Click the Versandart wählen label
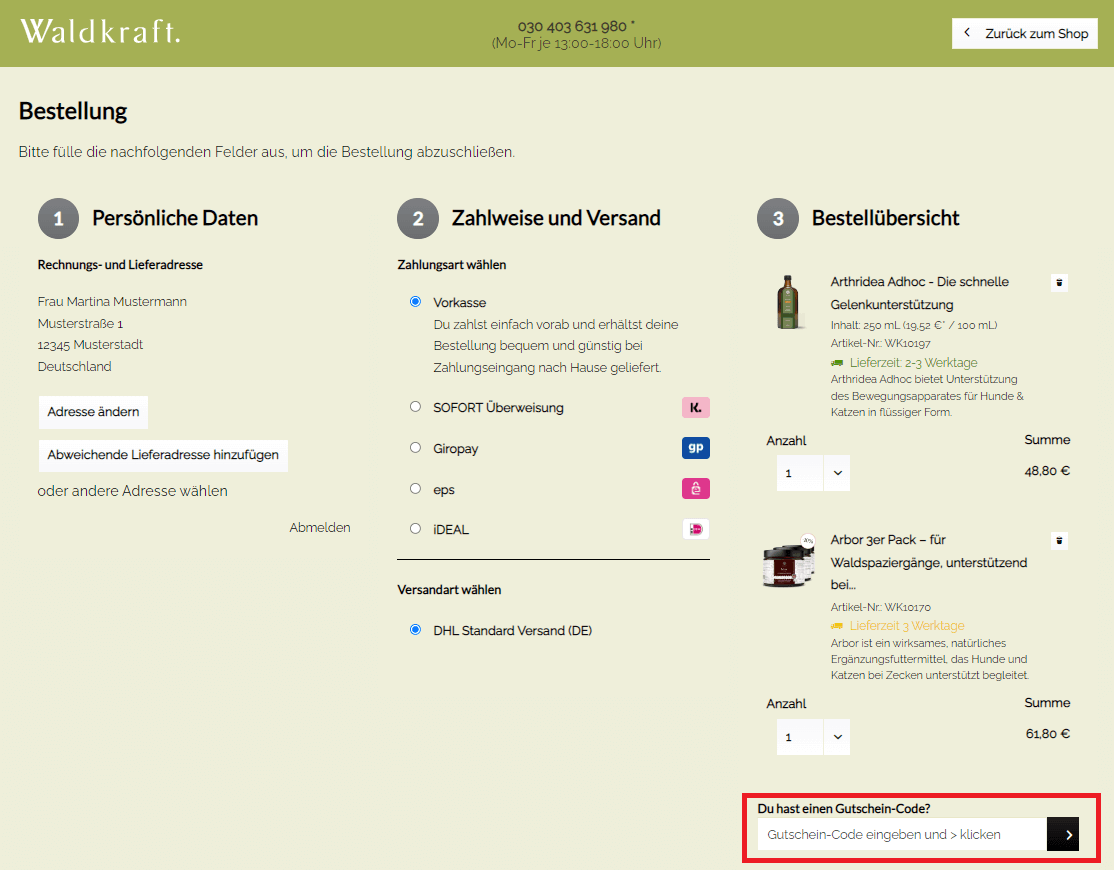The image size is (1114, 870). point(449,589)
